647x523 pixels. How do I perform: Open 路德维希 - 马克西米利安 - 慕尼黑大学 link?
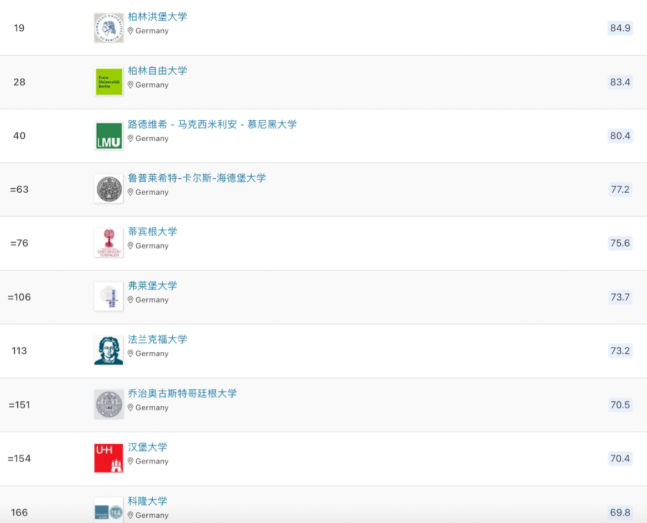point(212,124)
